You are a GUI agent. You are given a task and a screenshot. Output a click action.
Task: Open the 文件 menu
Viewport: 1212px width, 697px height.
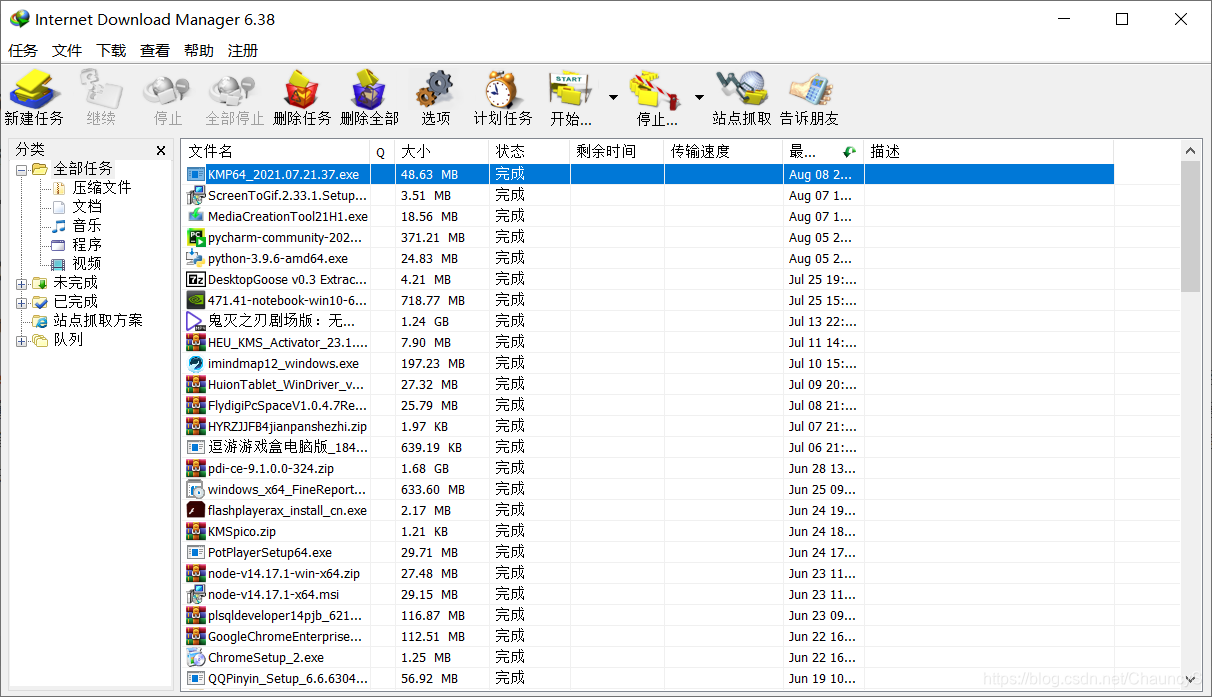67,50
